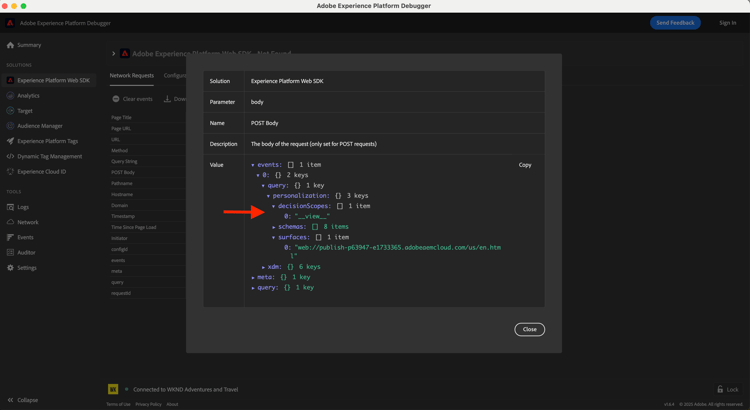Open the Auditor tool icon
The width and height of the screenshot is (750, 410).
tap(10, 253)
